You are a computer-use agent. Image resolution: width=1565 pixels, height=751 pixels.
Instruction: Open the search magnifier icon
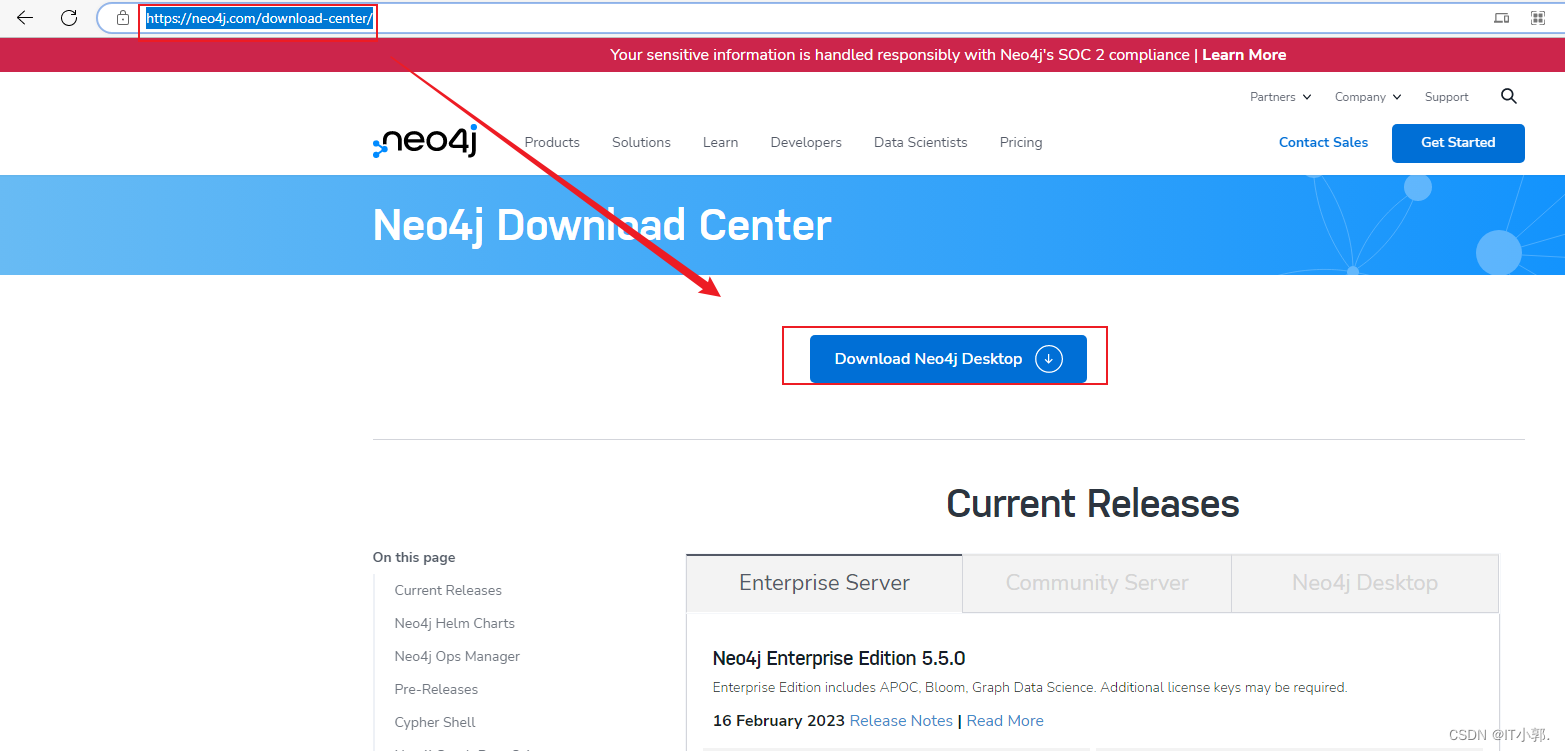tap(1509, 96)
